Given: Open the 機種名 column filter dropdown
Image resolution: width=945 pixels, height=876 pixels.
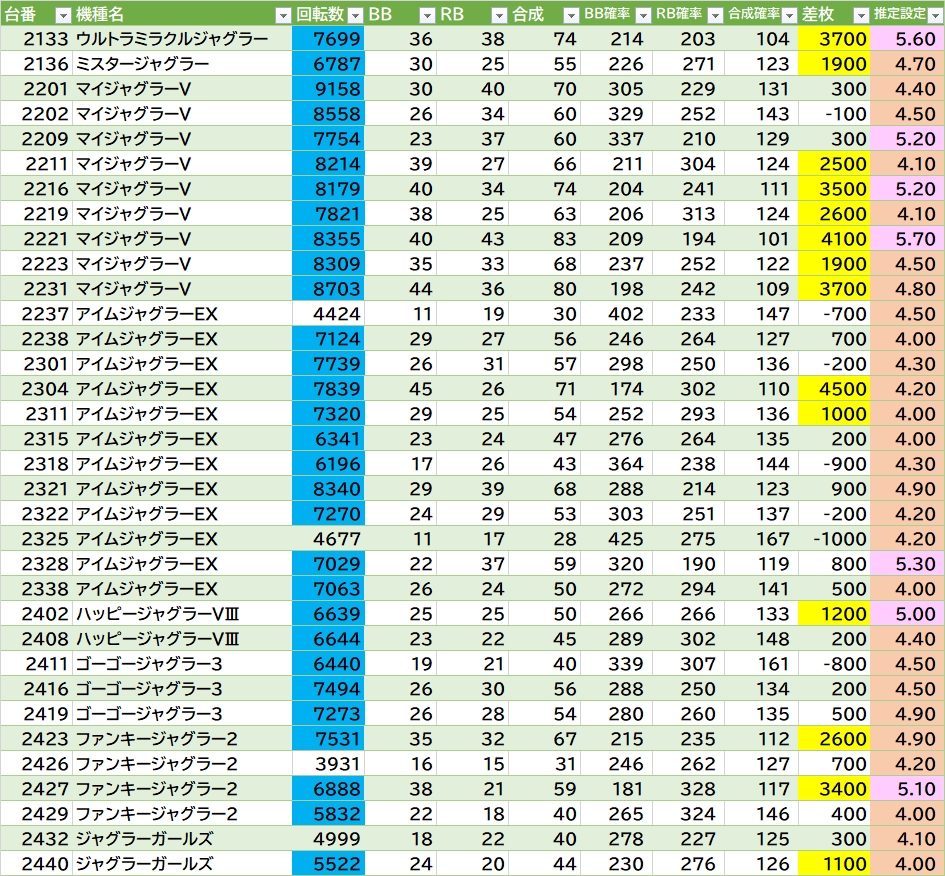Looking at the screenshot, I should (x=283, y=16).
